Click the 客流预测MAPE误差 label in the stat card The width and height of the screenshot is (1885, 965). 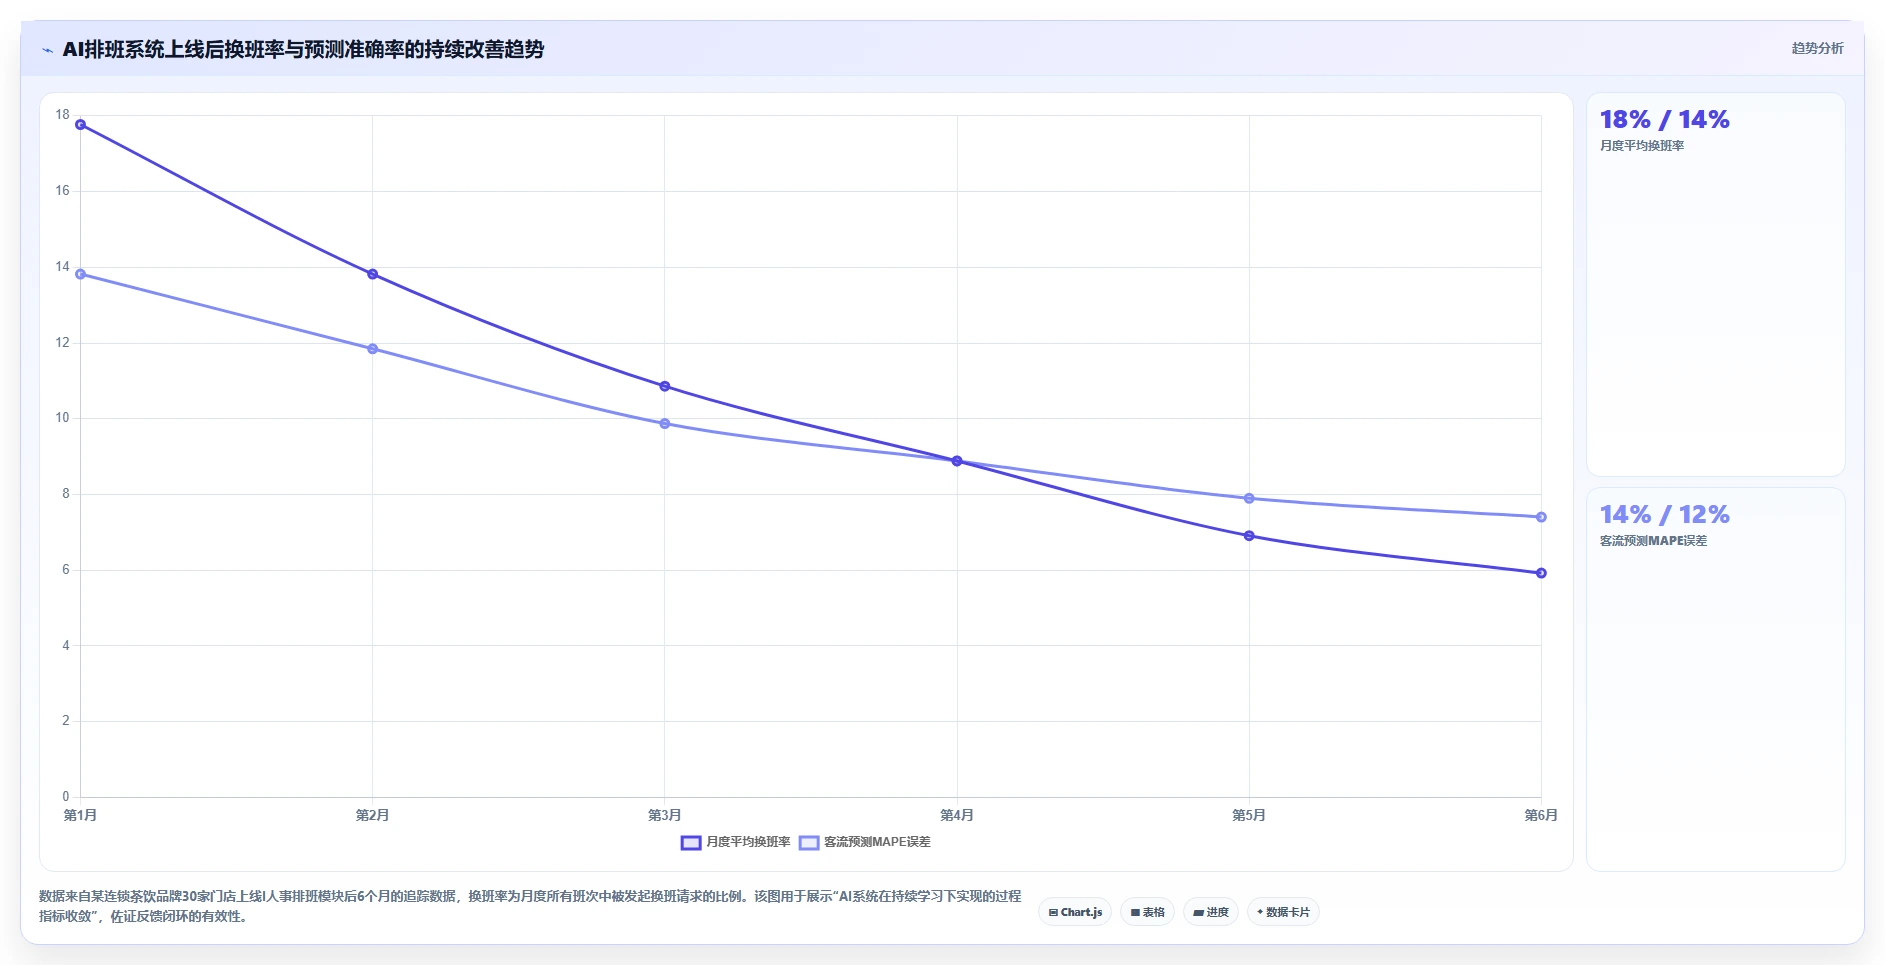coord(1653,541)
